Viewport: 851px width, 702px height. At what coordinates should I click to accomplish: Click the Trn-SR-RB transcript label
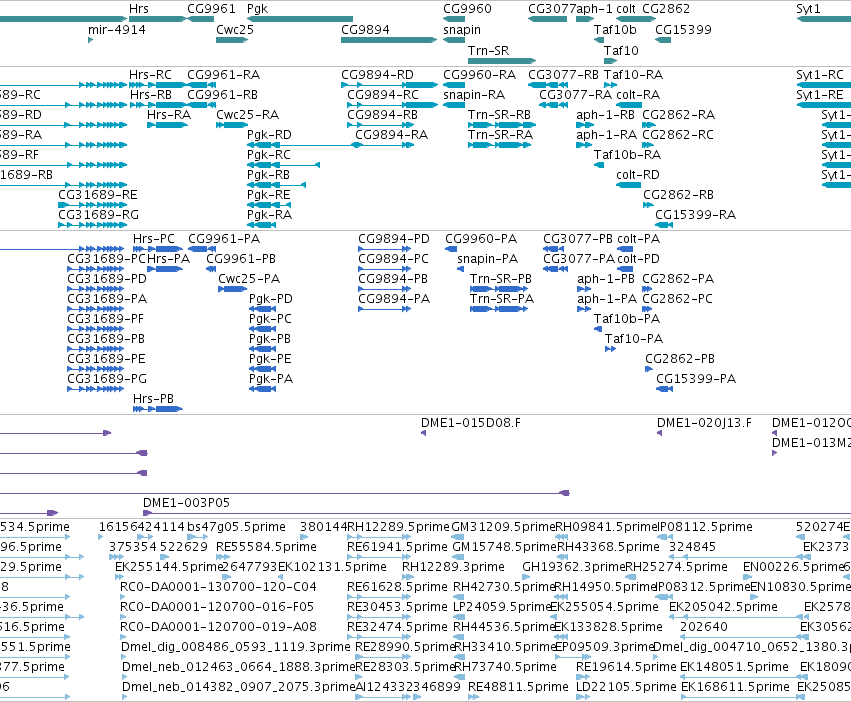point(499,115)
